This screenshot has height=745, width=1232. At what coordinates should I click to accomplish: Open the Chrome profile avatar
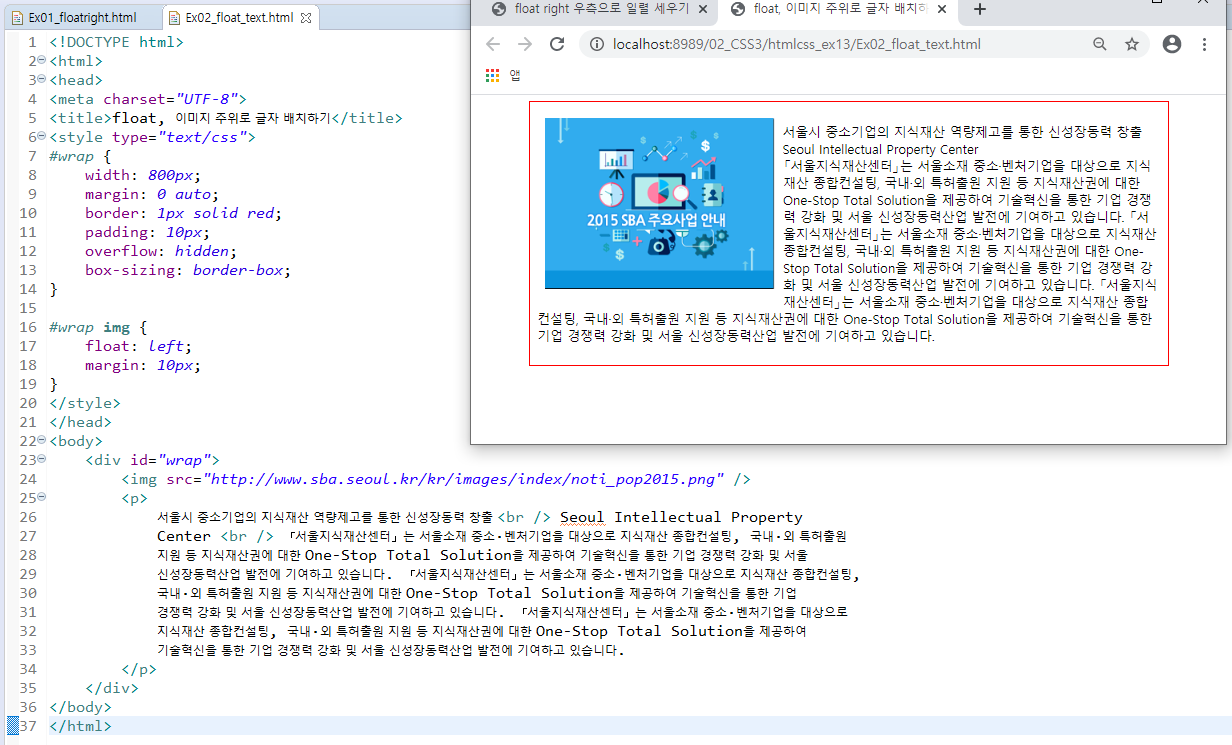(x=1172, y=44)
